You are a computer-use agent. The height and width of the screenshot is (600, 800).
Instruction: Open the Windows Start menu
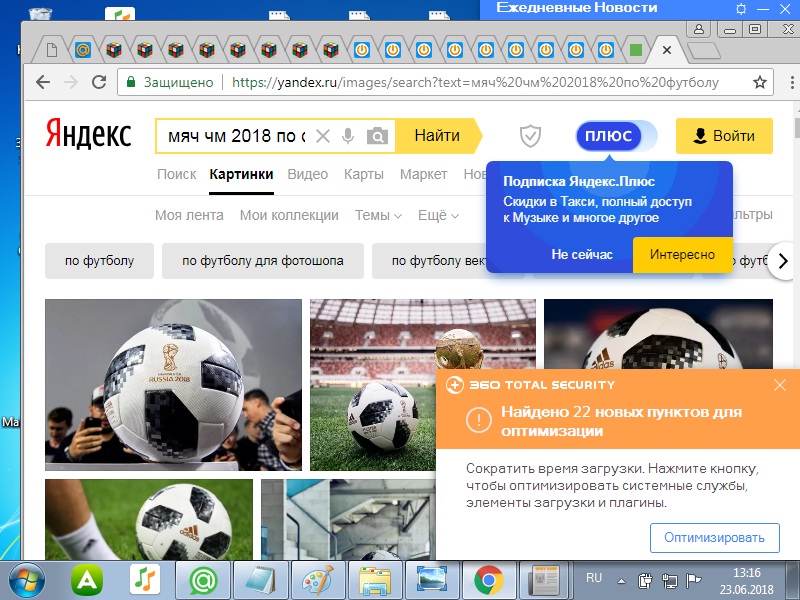[x=27, y=580]
